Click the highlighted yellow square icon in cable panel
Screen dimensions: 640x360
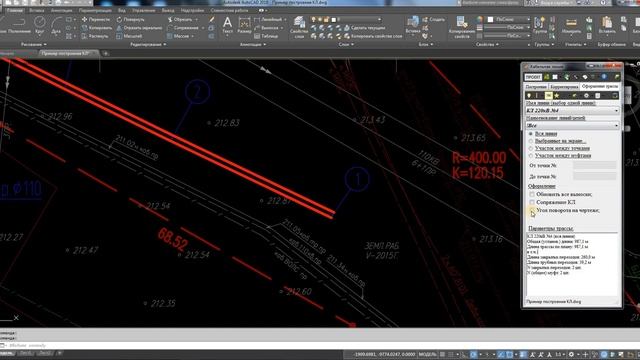pyautogui.click(x=549, y=96)
